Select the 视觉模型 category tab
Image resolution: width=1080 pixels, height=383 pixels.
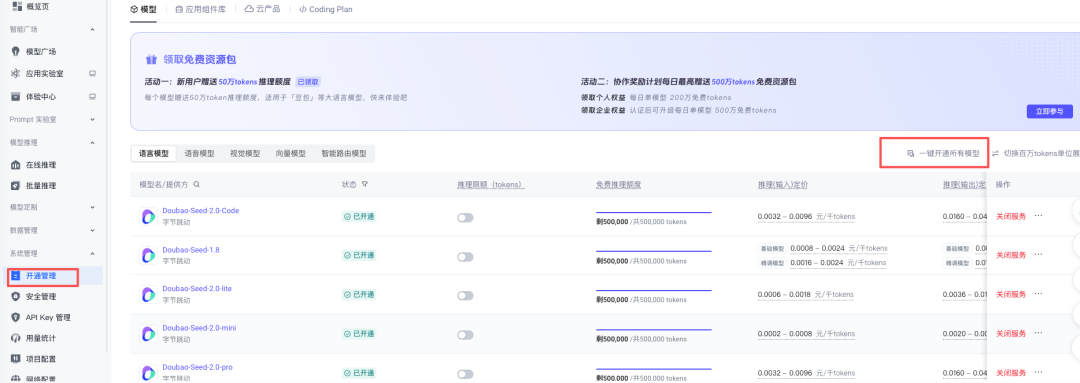click(245, 154)
